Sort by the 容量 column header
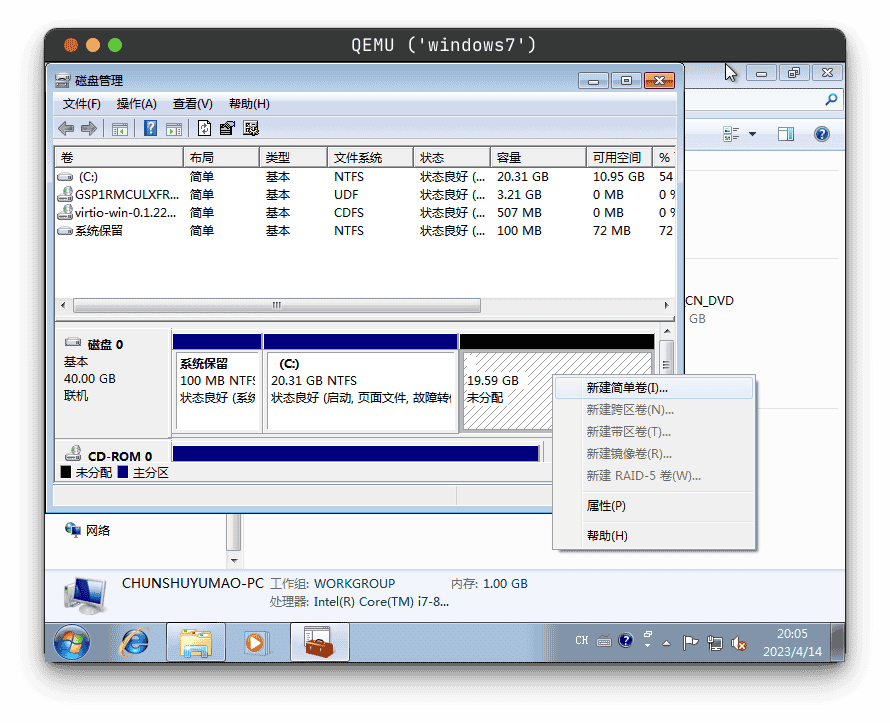The width and height of the screenshot is (890, 723). pos(538,157)
